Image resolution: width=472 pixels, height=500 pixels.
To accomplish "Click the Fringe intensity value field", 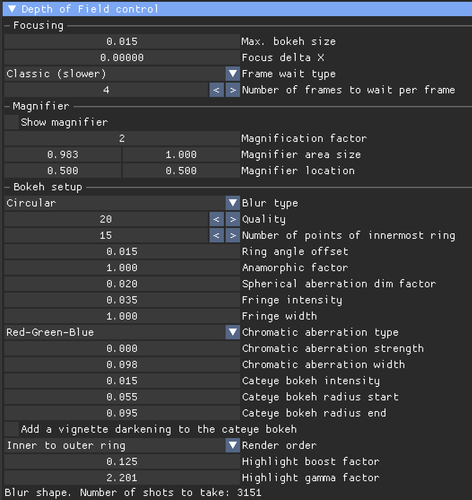I will [x=122, y=300].
